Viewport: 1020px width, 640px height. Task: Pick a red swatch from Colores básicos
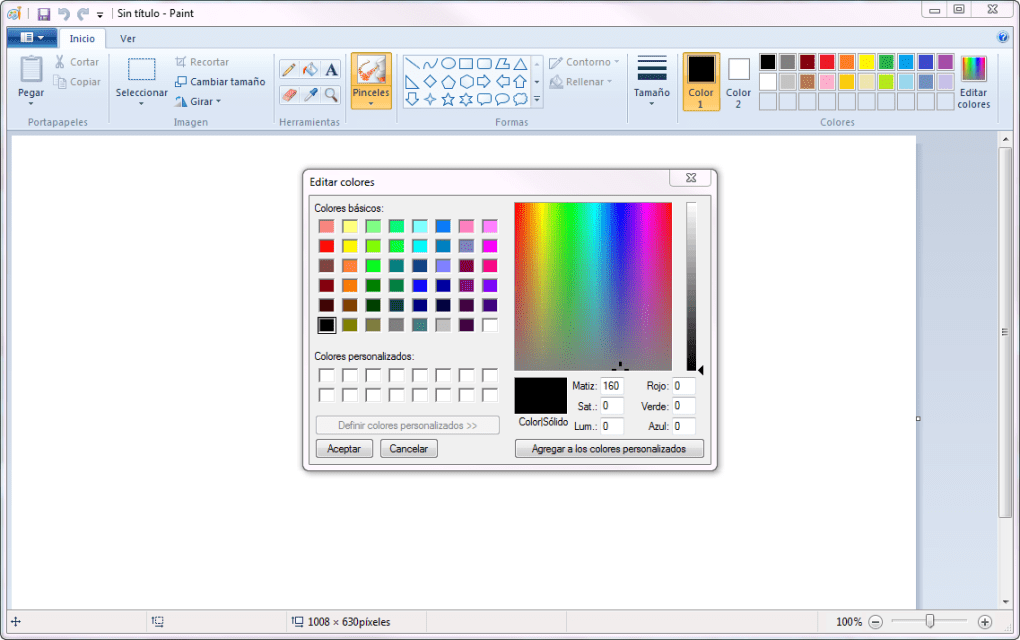(x=325, y=245)
